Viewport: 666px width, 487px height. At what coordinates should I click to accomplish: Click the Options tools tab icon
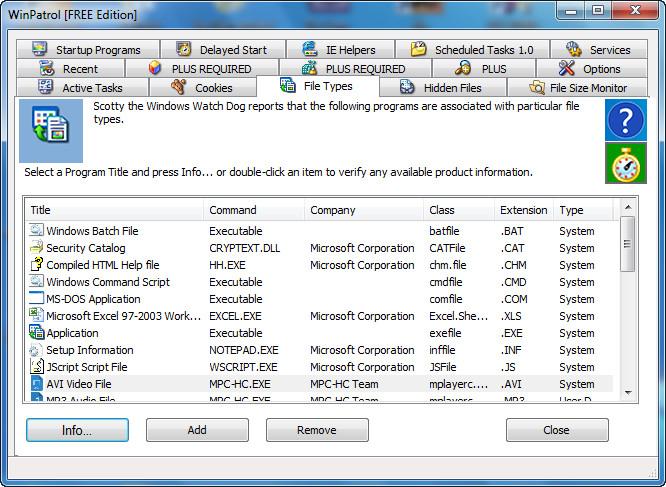point(567,68)
